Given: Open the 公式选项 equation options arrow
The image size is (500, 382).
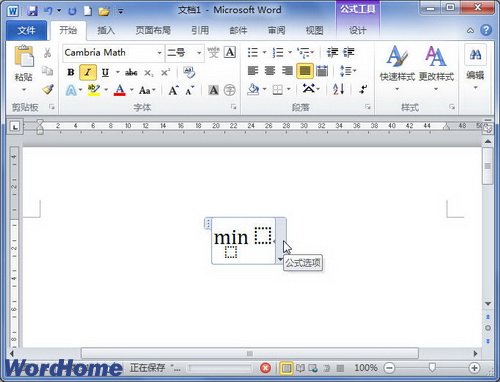Looking at the screenshot, I should [x=280, y=259].
